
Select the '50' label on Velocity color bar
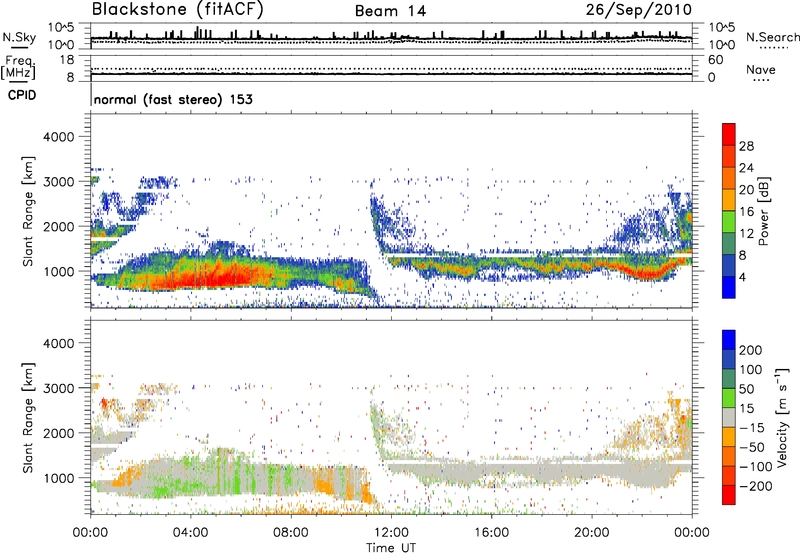(x=746, y=389)
